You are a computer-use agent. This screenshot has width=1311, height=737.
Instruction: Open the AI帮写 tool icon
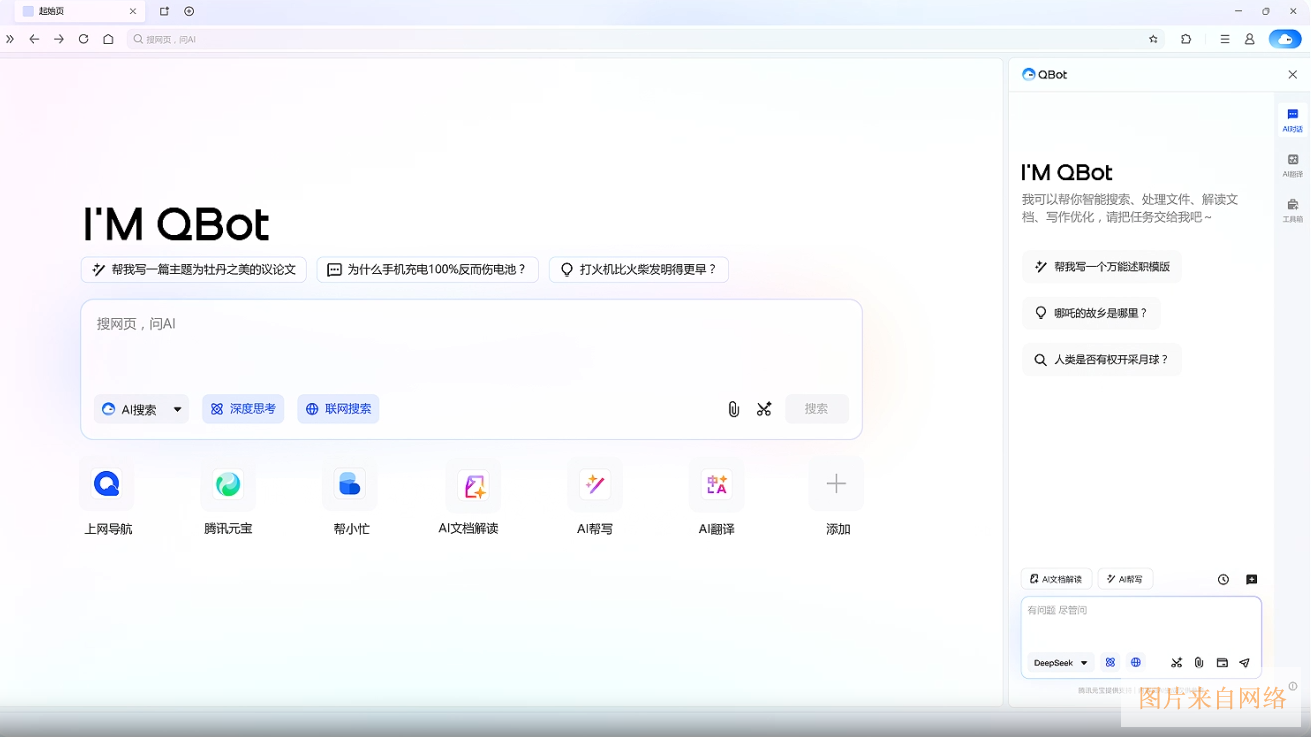click(x=594, y=484)
